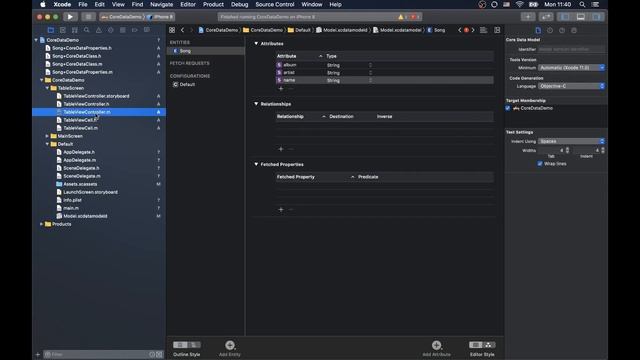Go back in editor history
640x360 pixels.
(x=182, y=30)
